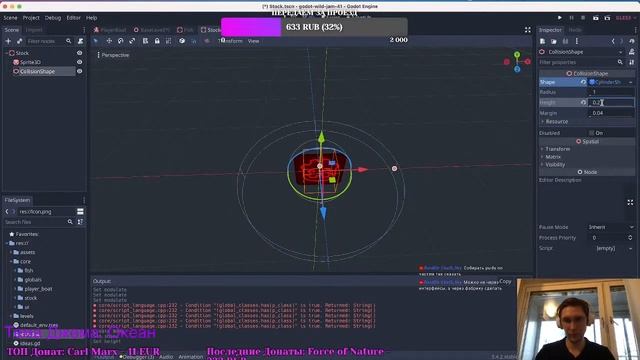Save resource icon in Inspector
Viewport: 640px width, 360px height.
coord(565,41)
